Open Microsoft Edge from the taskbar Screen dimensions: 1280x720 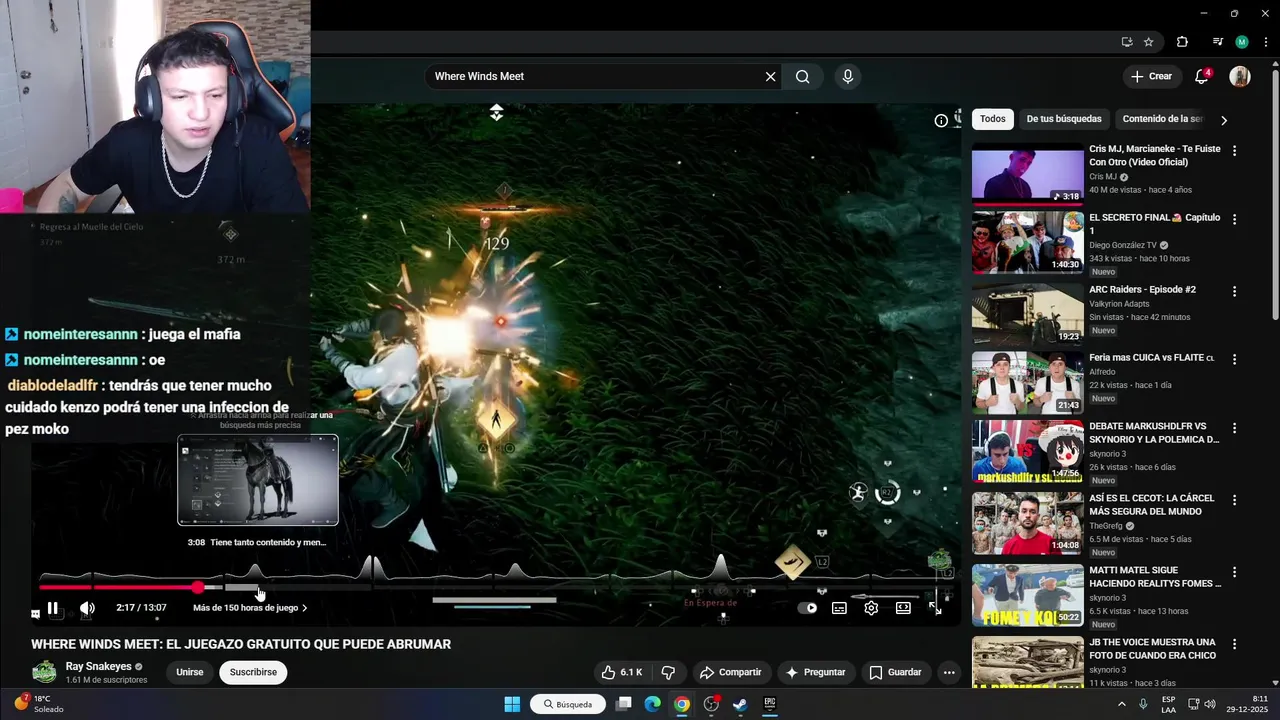[x=652, y=704]
